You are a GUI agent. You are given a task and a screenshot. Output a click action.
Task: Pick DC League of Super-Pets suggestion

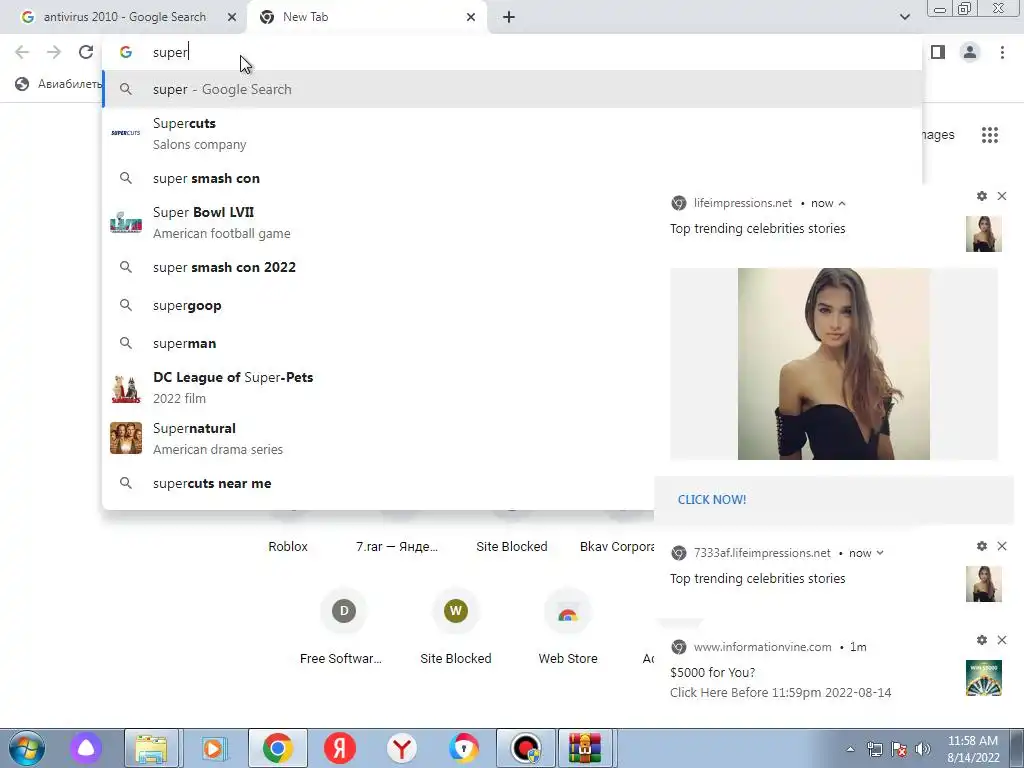379,387
